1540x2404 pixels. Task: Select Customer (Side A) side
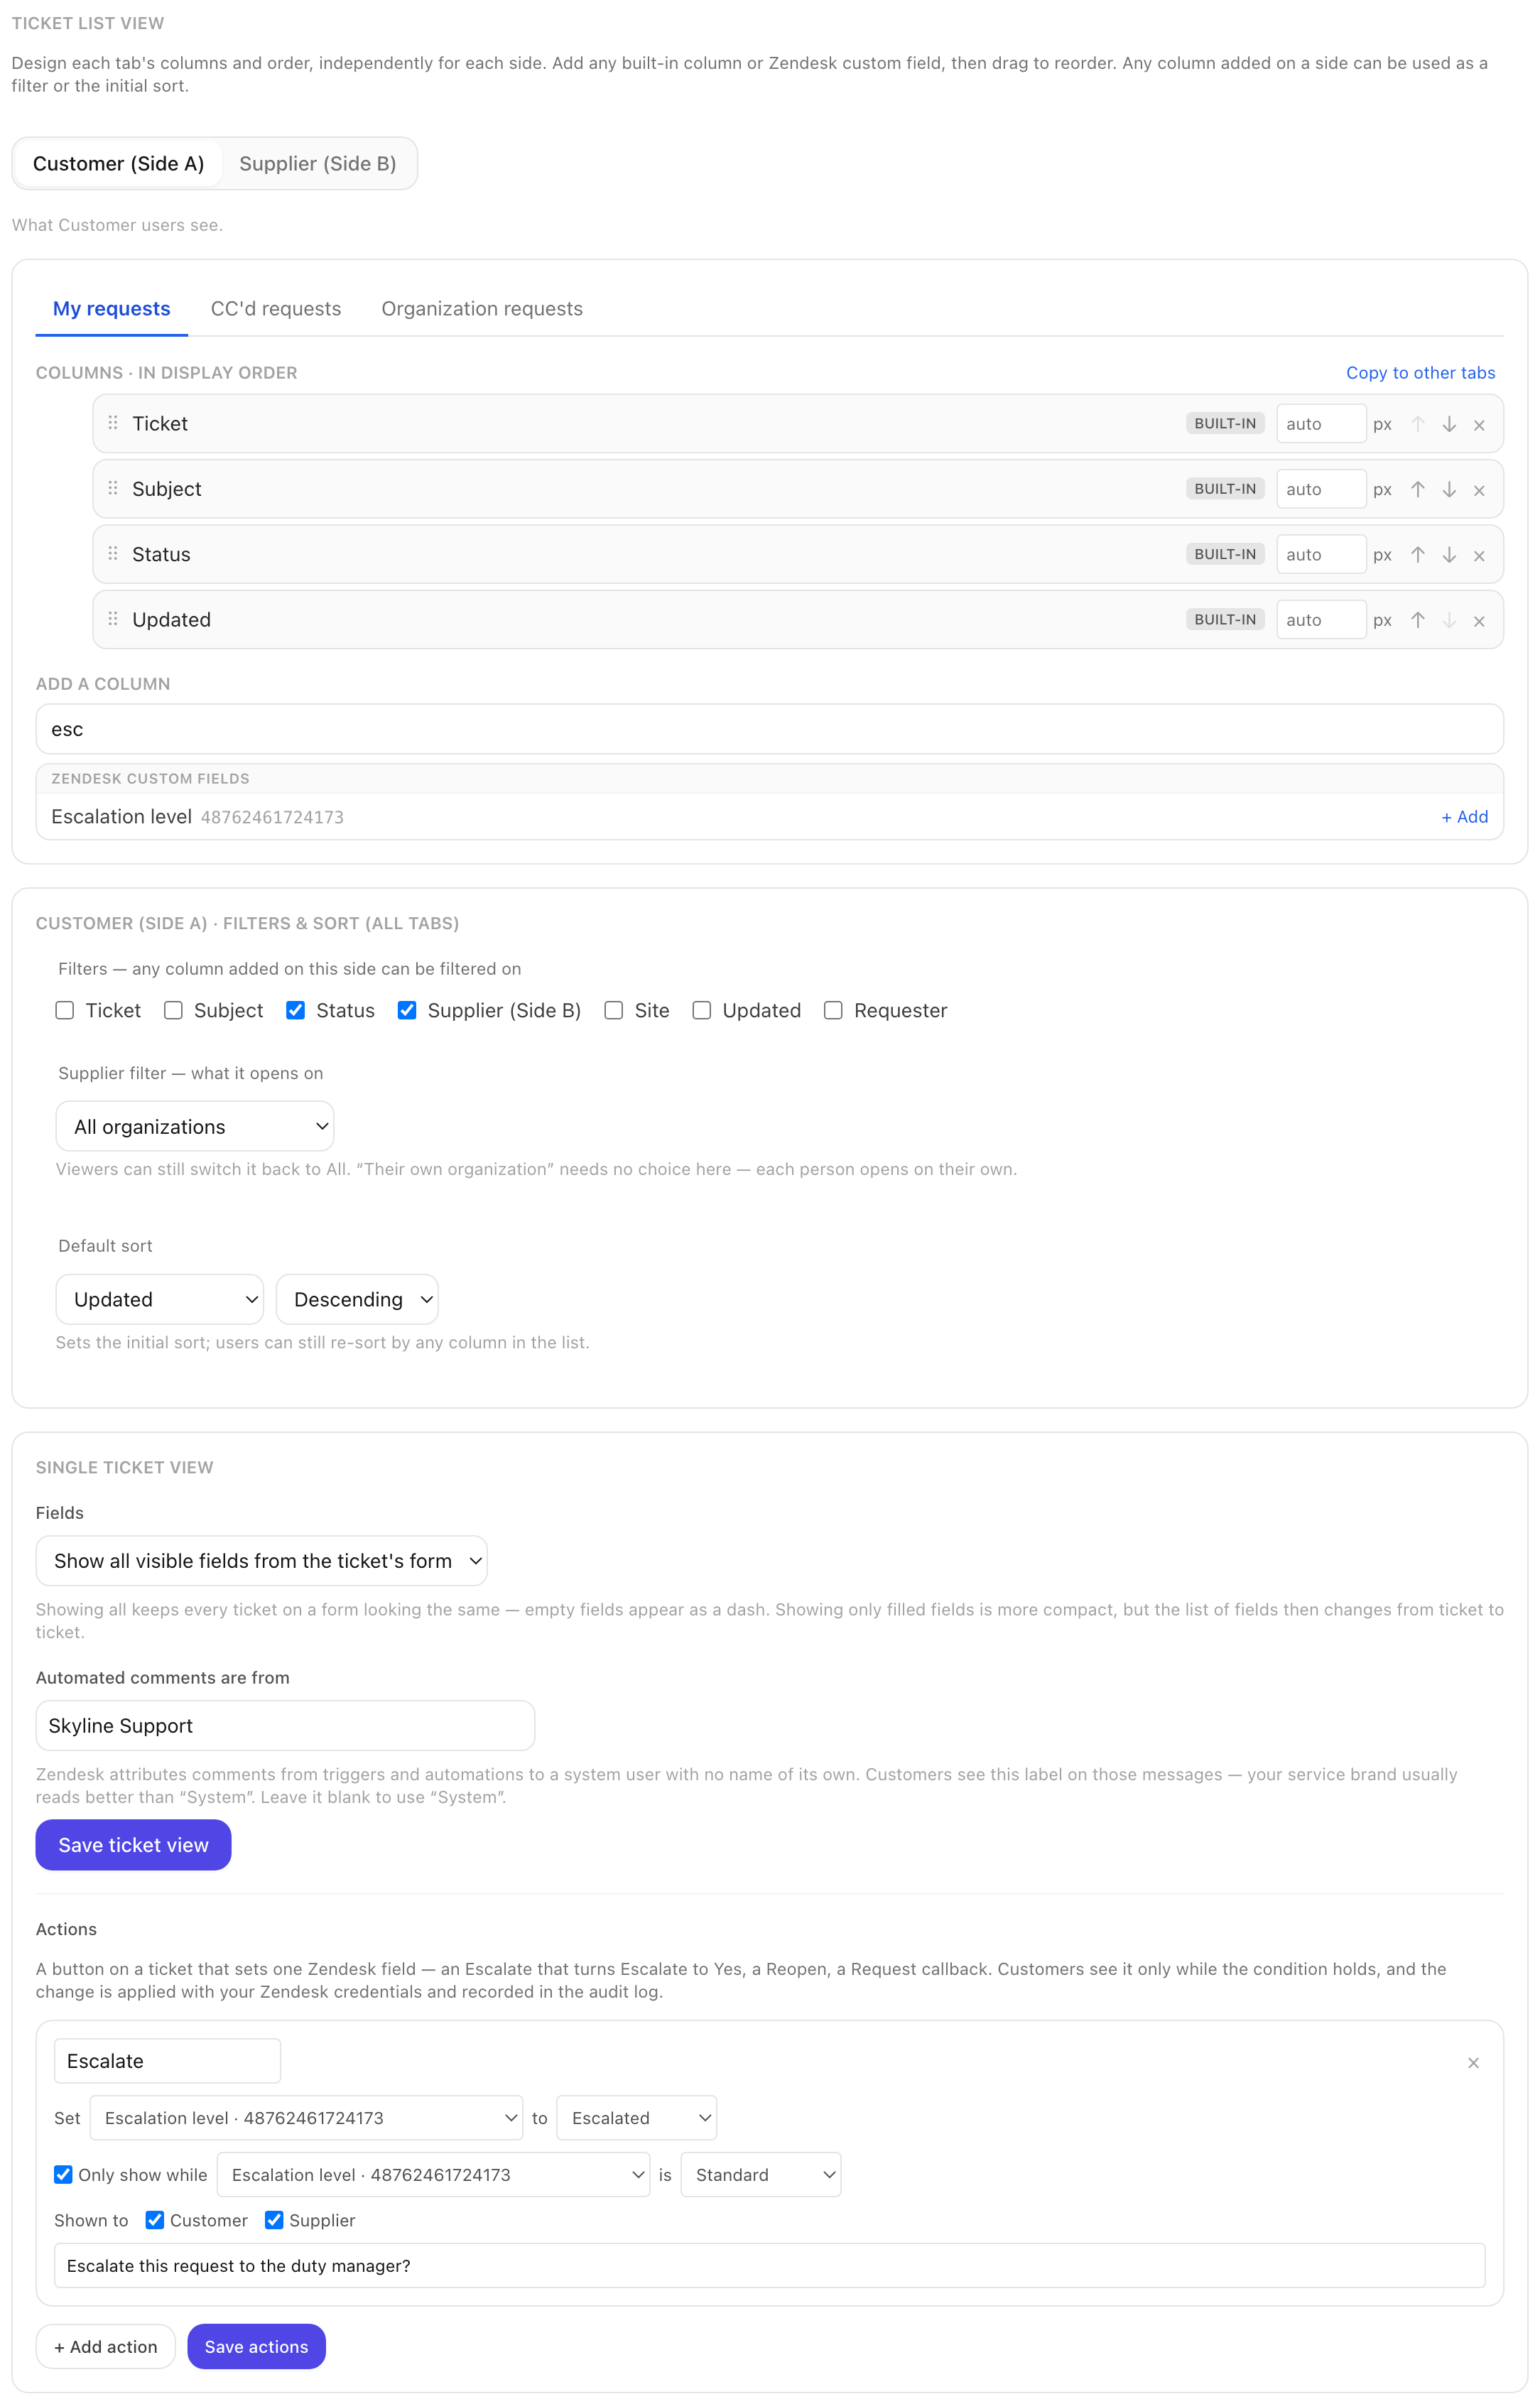pos(118,163)
